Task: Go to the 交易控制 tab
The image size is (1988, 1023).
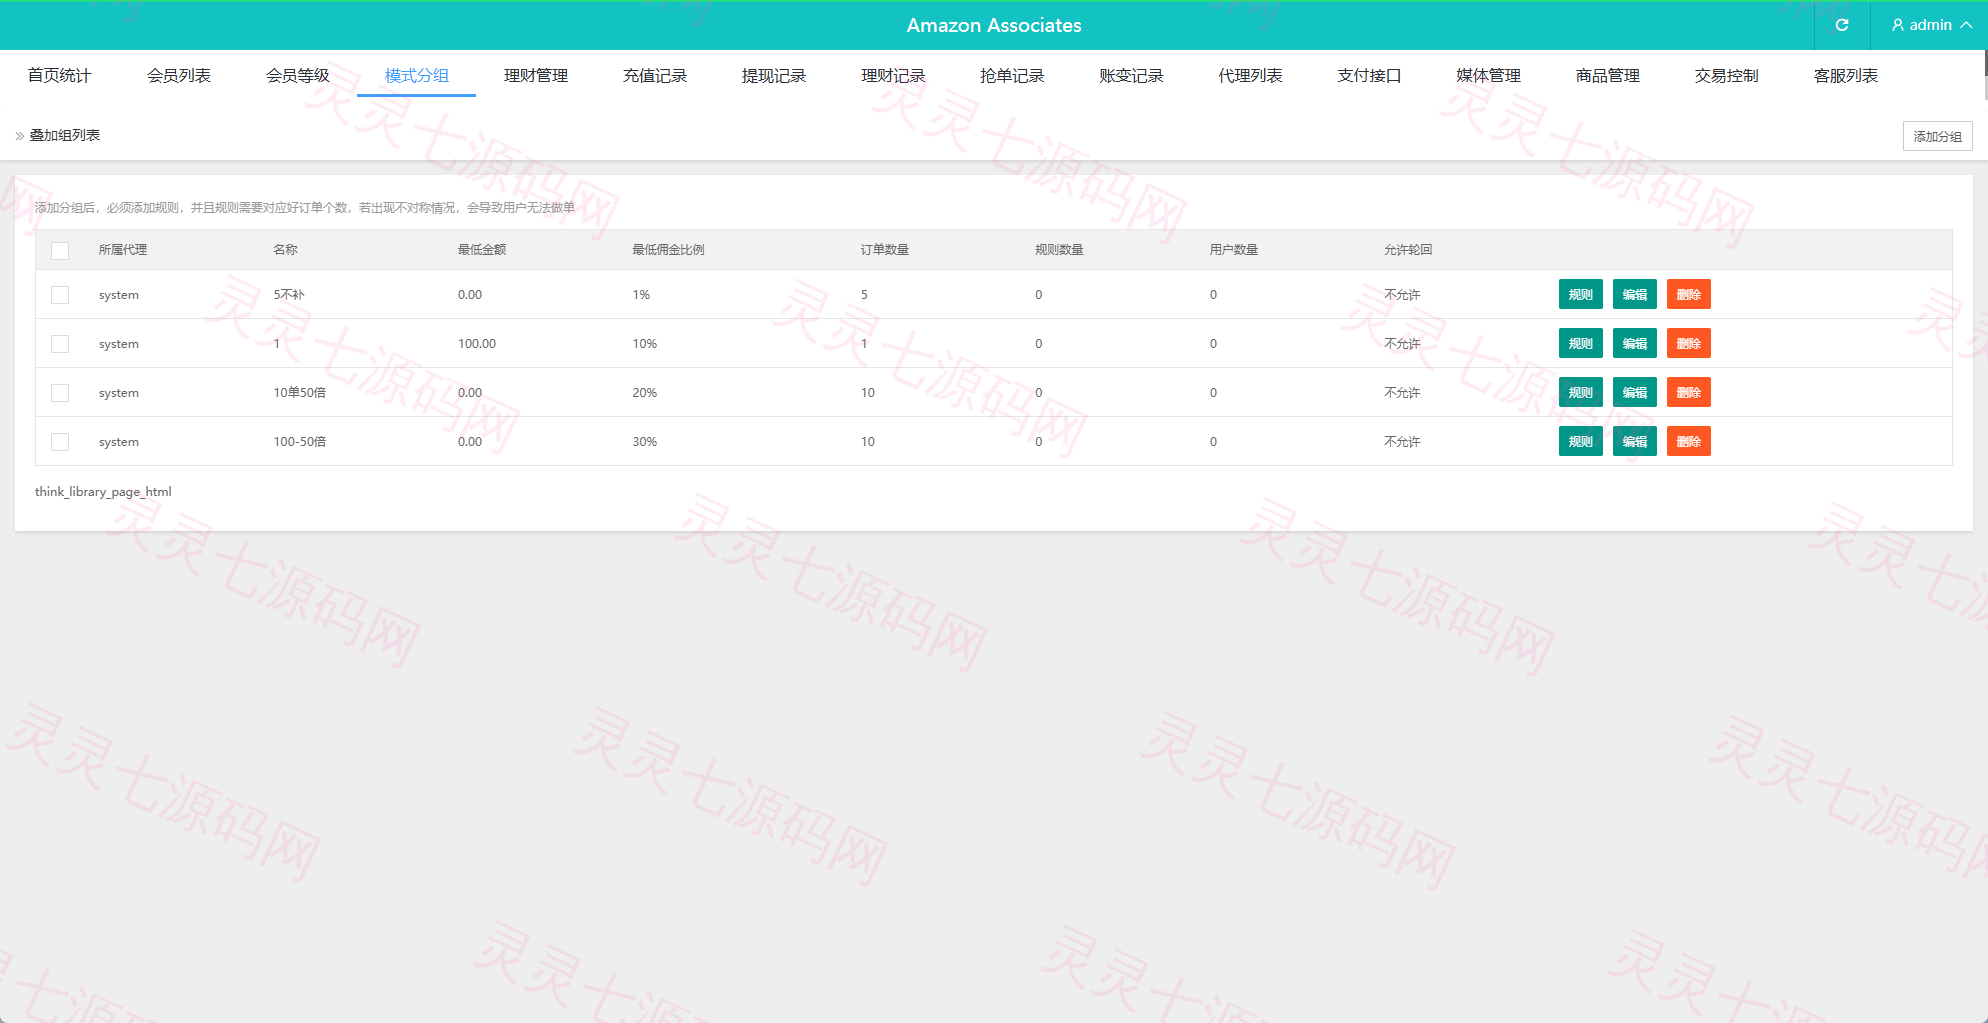Action: coord(1726,75)
